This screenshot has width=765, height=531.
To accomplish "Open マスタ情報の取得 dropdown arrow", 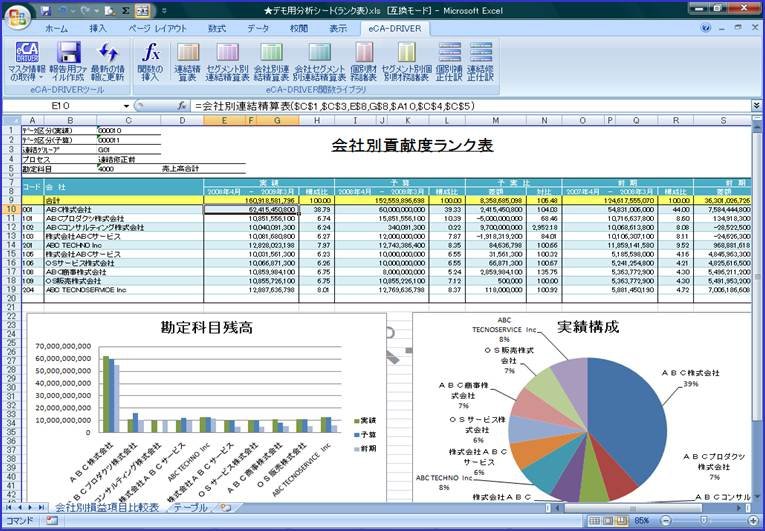I will [41, 78].
